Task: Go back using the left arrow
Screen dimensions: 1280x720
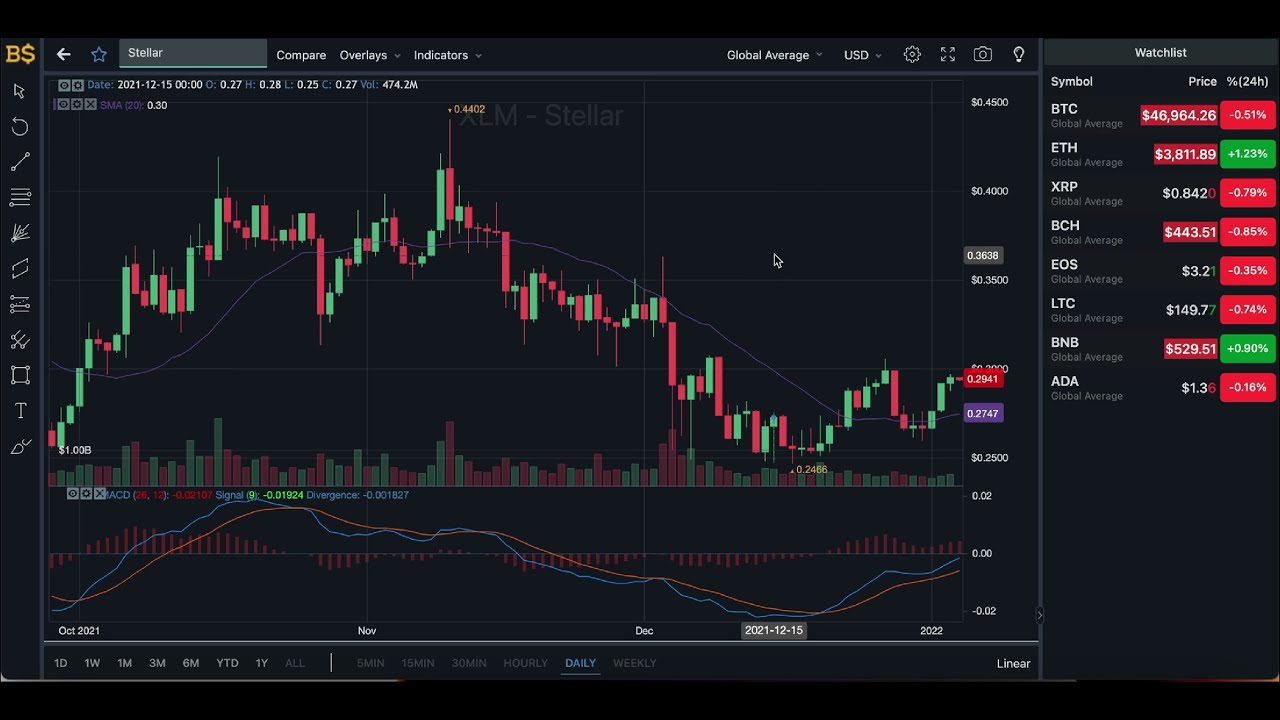Action: [63, 54]
